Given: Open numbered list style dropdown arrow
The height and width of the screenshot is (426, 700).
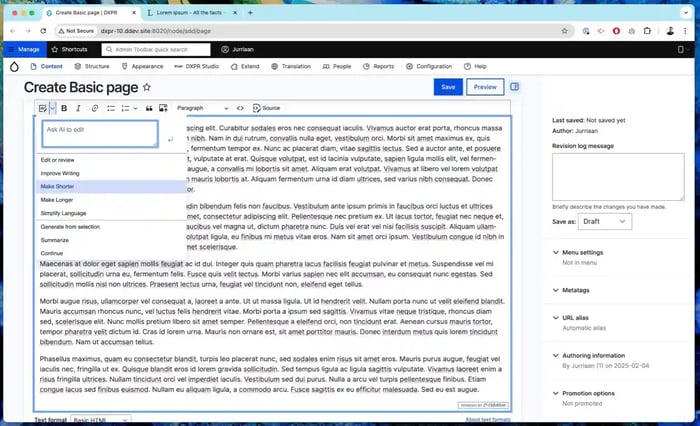Looking at the screenshot, I should pyautogui.click(x=135, y=108).
